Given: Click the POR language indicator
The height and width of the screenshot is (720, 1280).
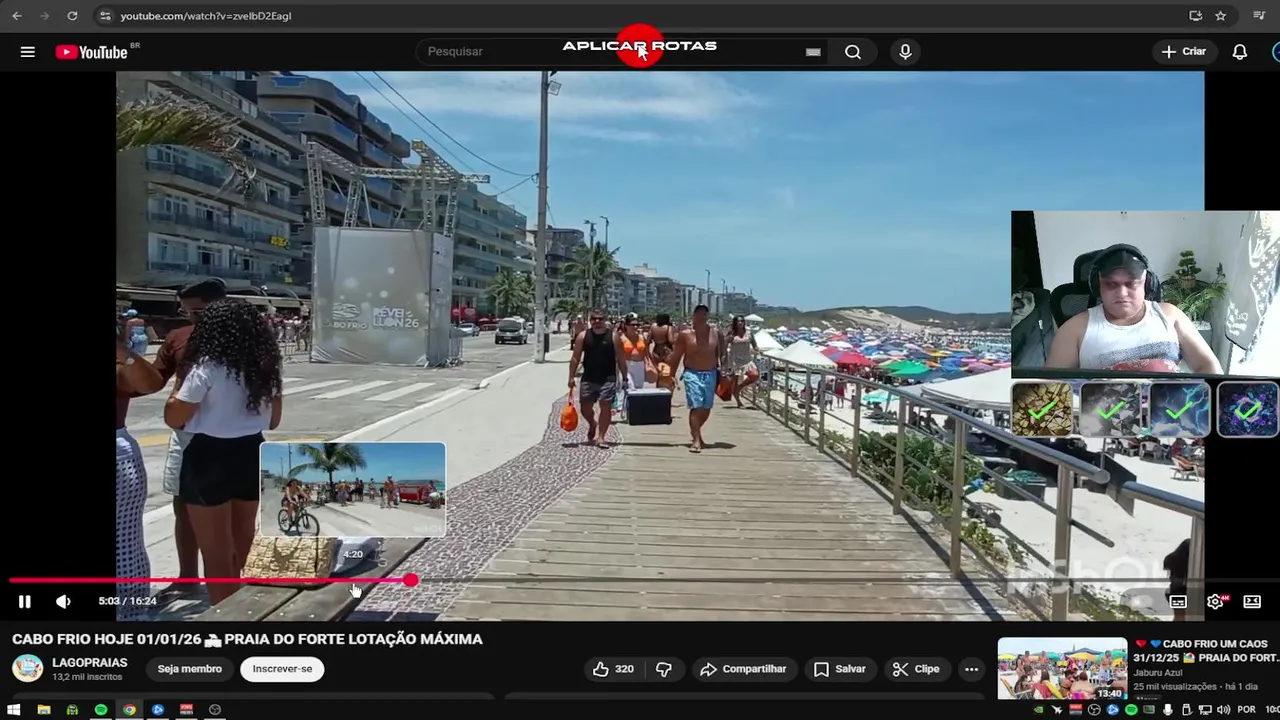Looking at the screenshot, I should click(x=1246, y=710).
